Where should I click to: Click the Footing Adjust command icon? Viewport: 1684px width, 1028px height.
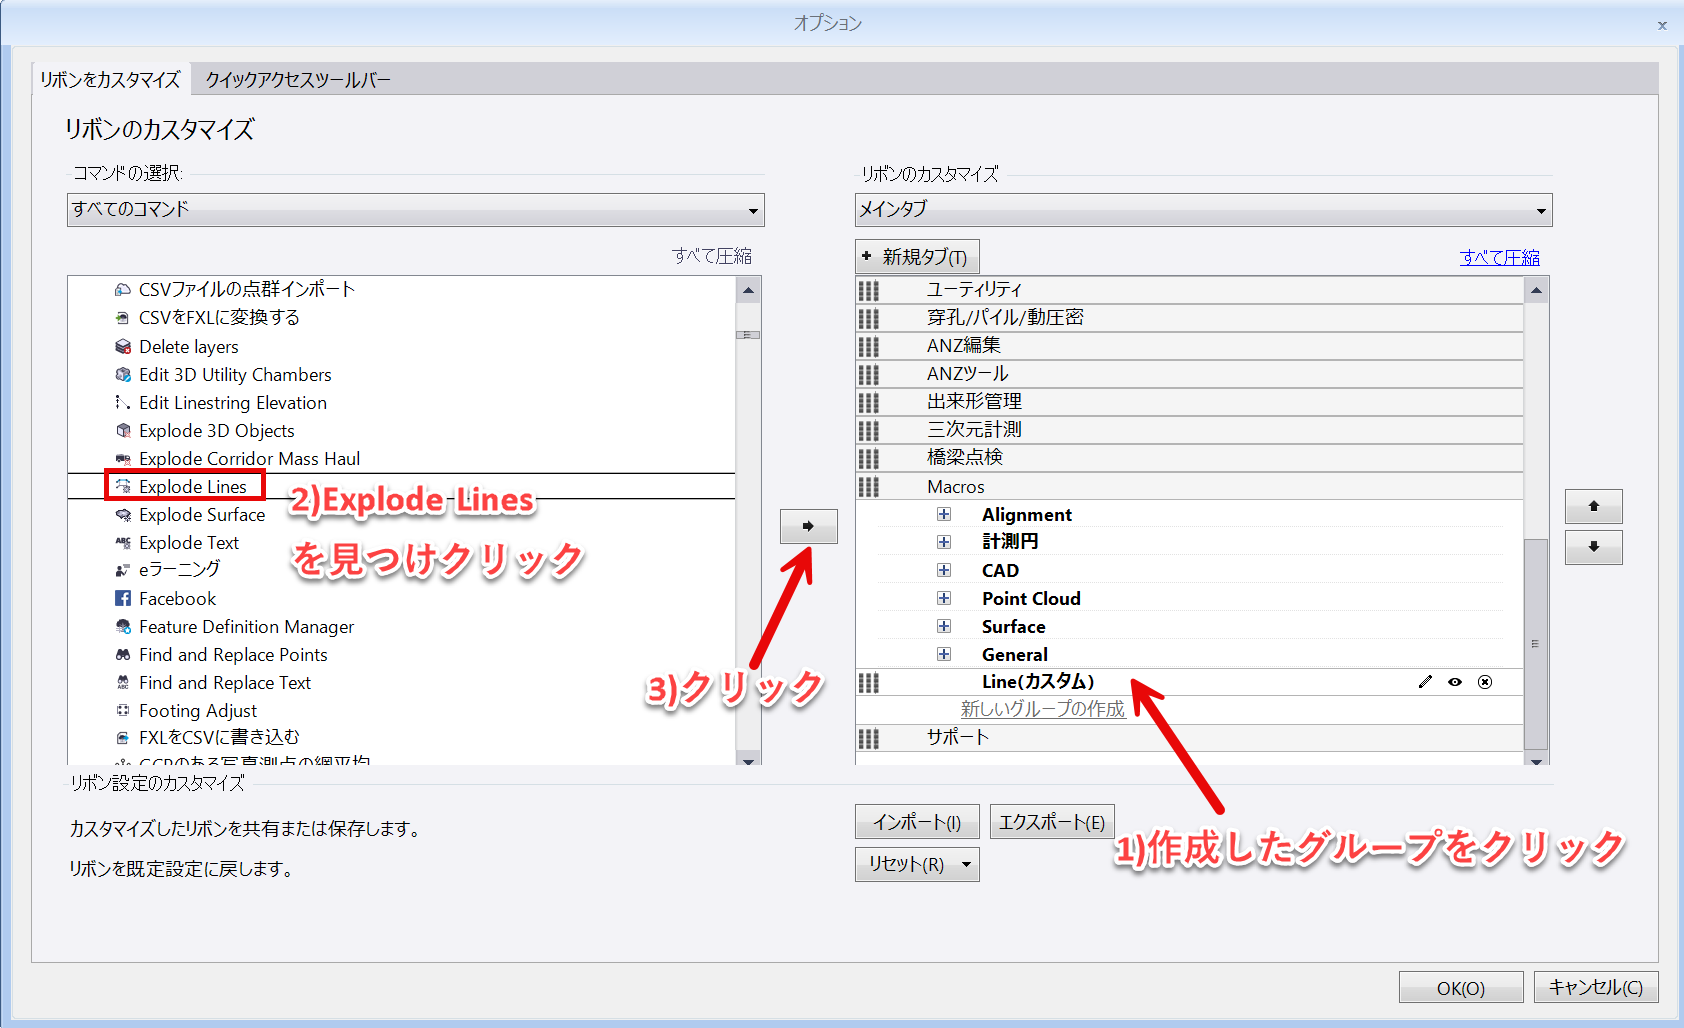pyautogui.click(x=123, y=711)
